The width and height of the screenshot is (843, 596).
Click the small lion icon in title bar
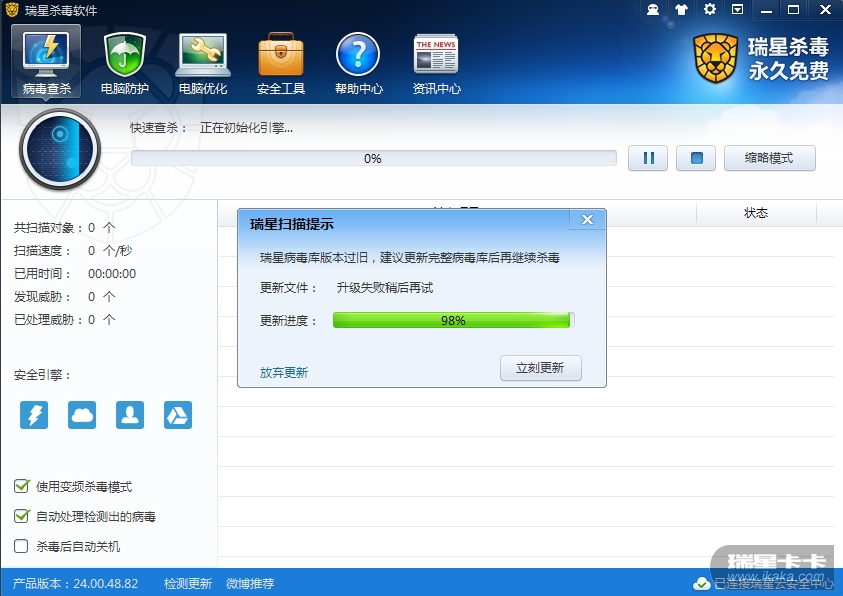tap(12, 10)
